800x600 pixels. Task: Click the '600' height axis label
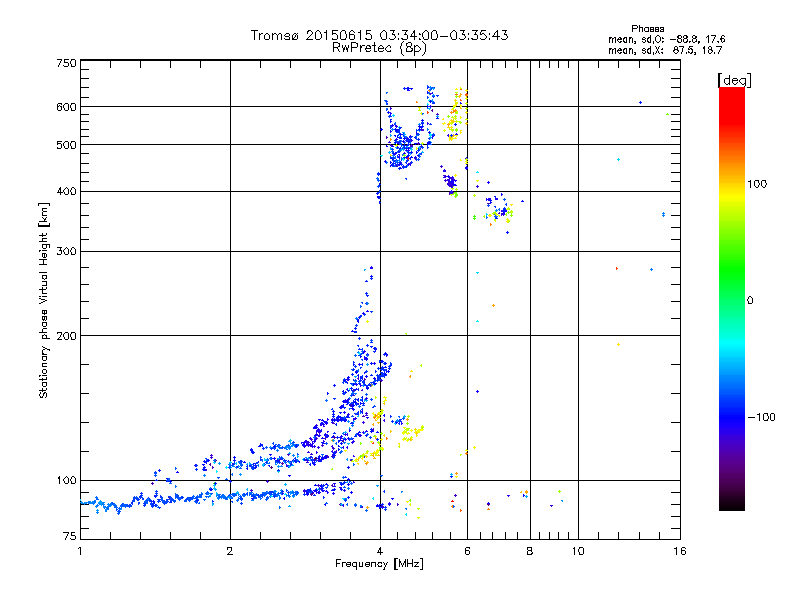click(x=66, y=107)
